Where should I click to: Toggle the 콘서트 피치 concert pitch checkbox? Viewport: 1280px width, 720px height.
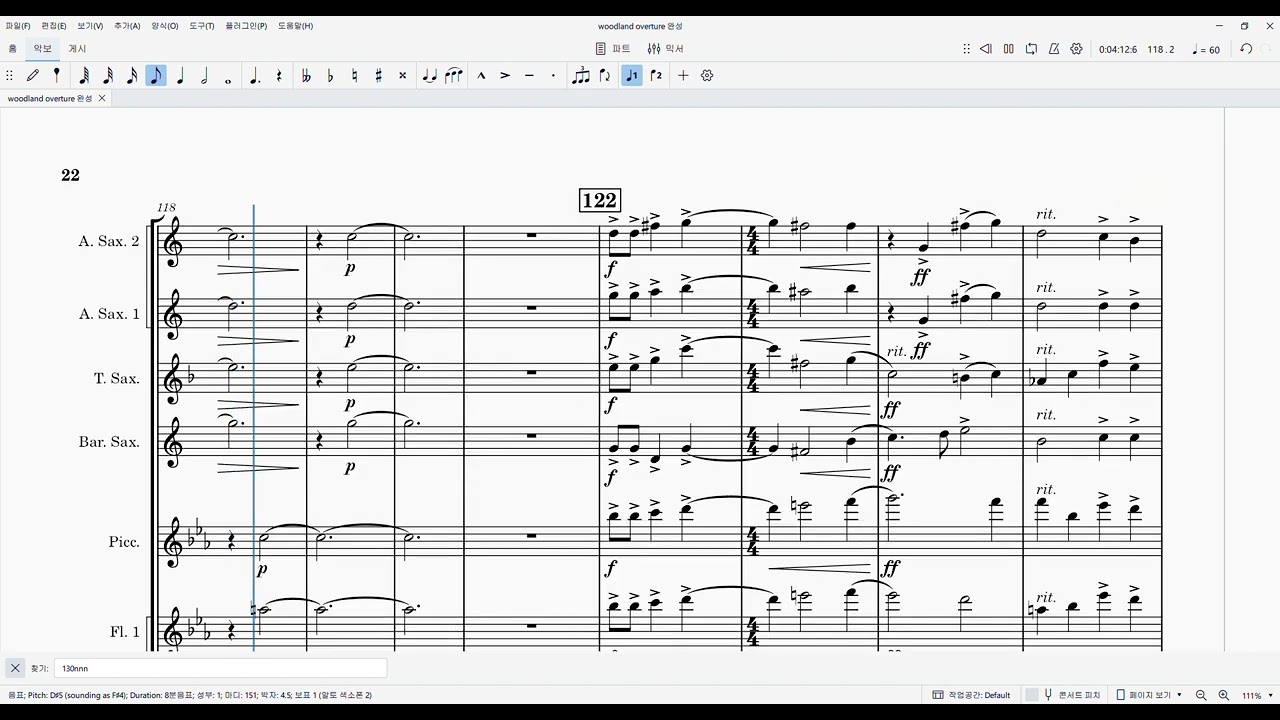click(1031, 695)
